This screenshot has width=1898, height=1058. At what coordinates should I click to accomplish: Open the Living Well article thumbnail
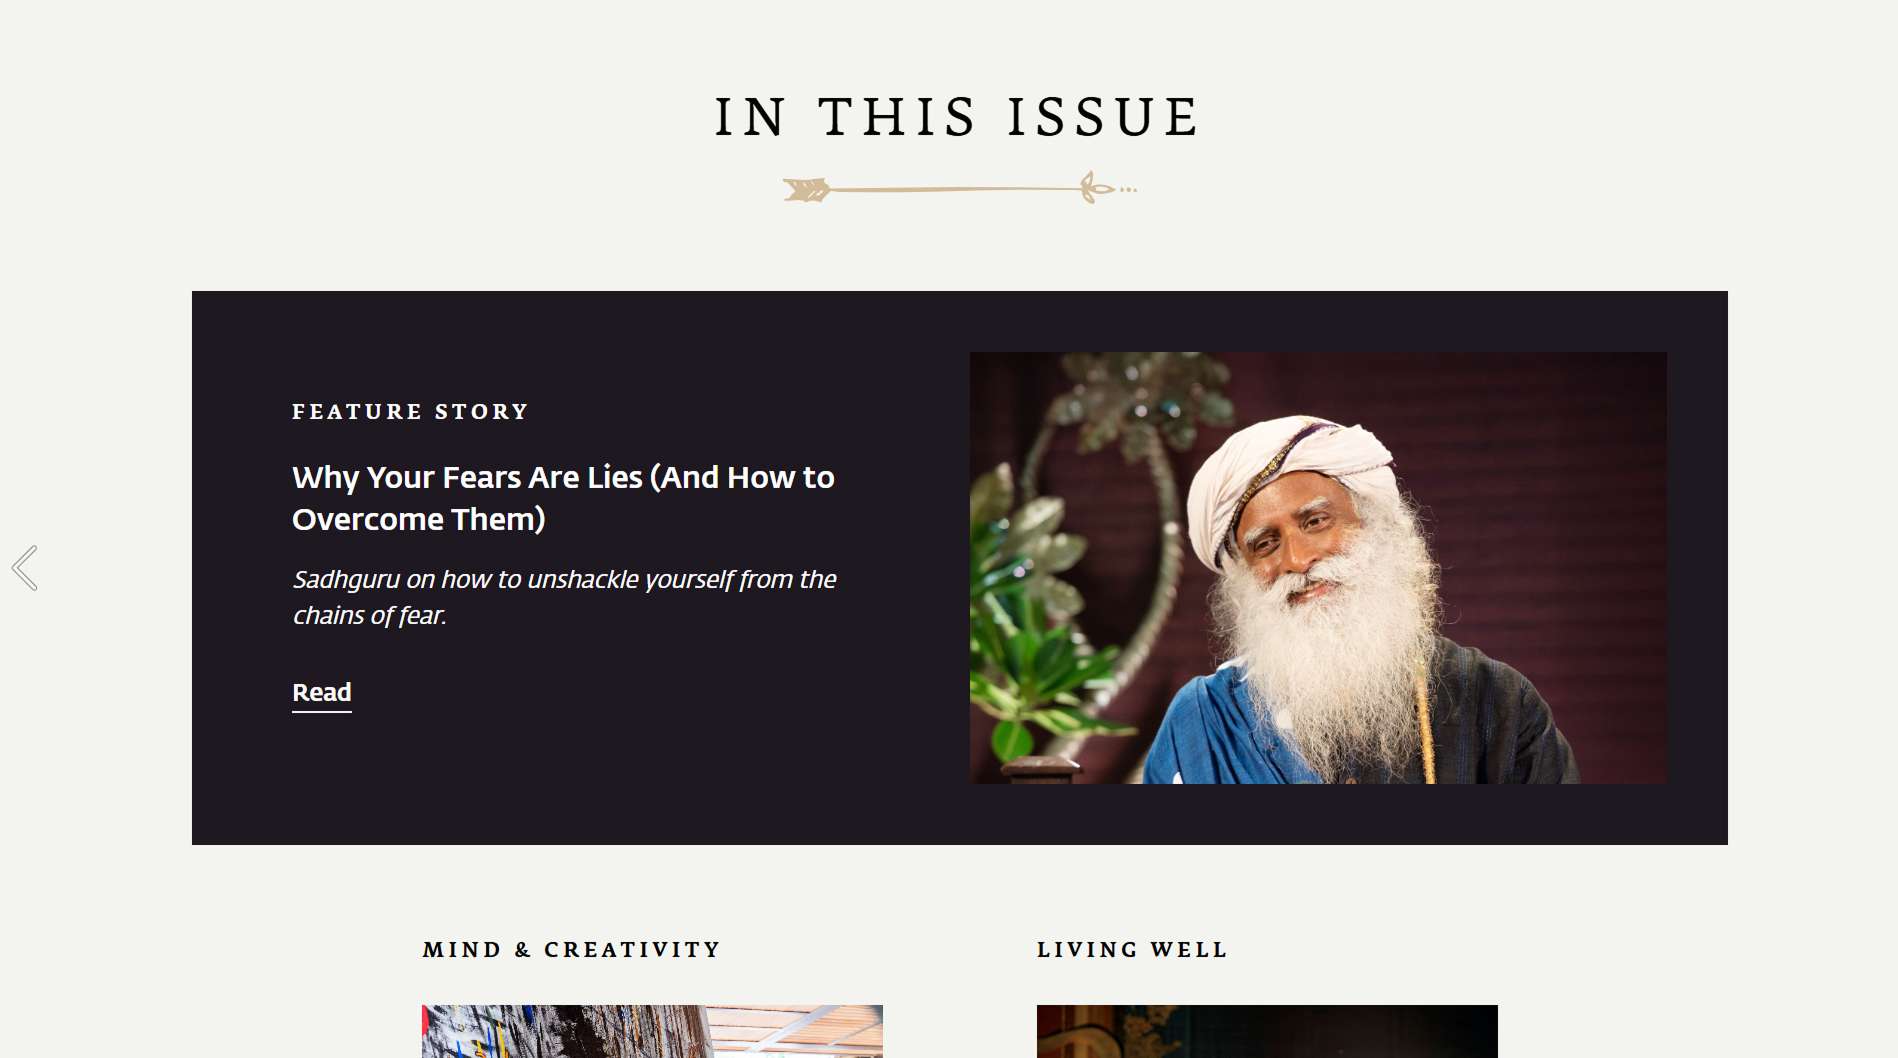tap(1267, 1031)
